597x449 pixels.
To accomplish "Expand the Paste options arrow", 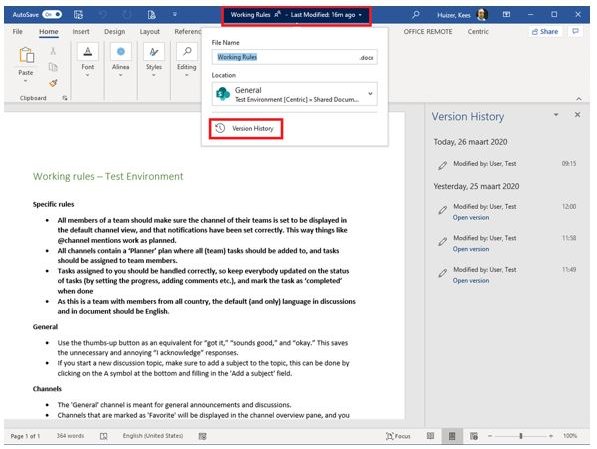I will point(26,81).
